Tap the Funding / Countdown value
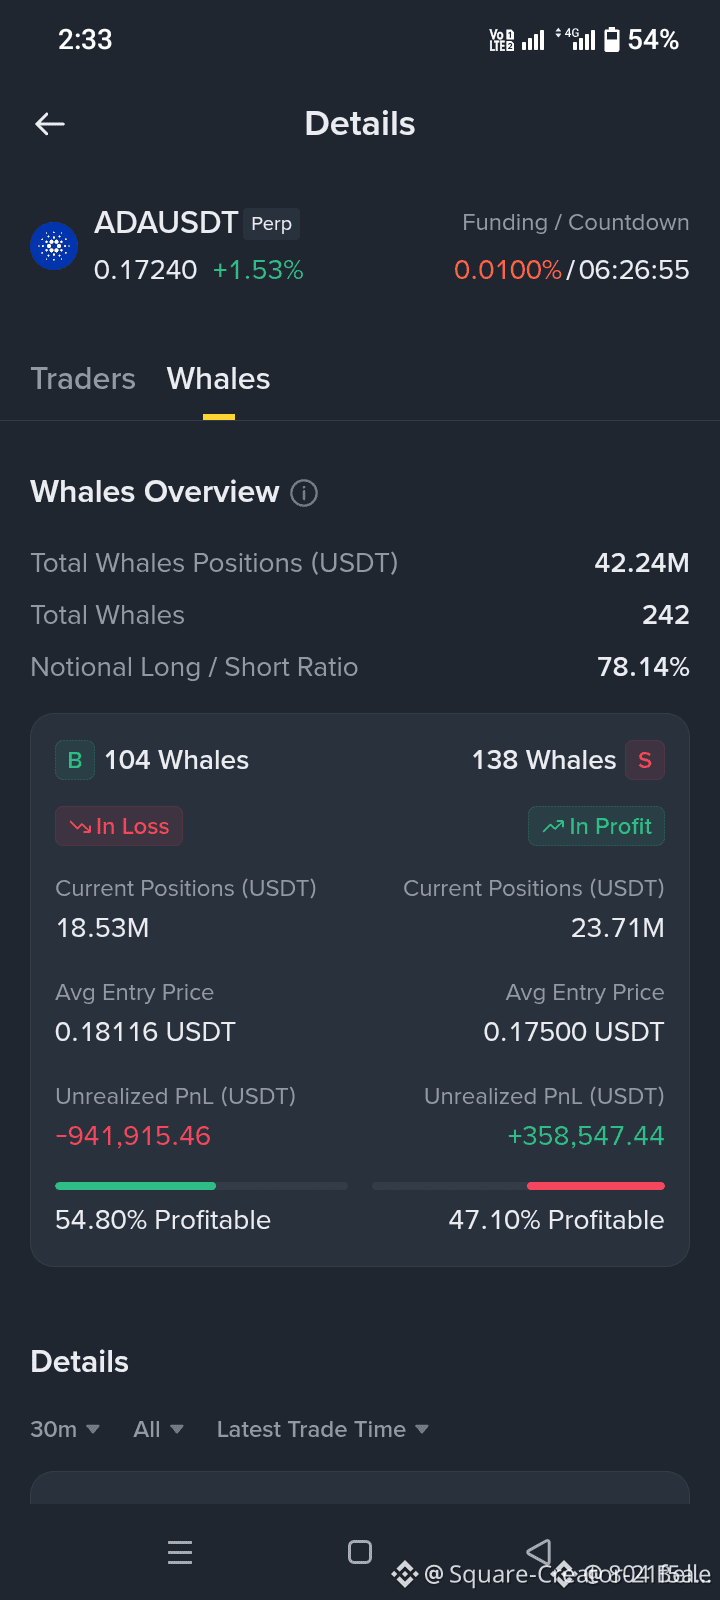The width and height of the screenshot is (720, 1600). 572,270
